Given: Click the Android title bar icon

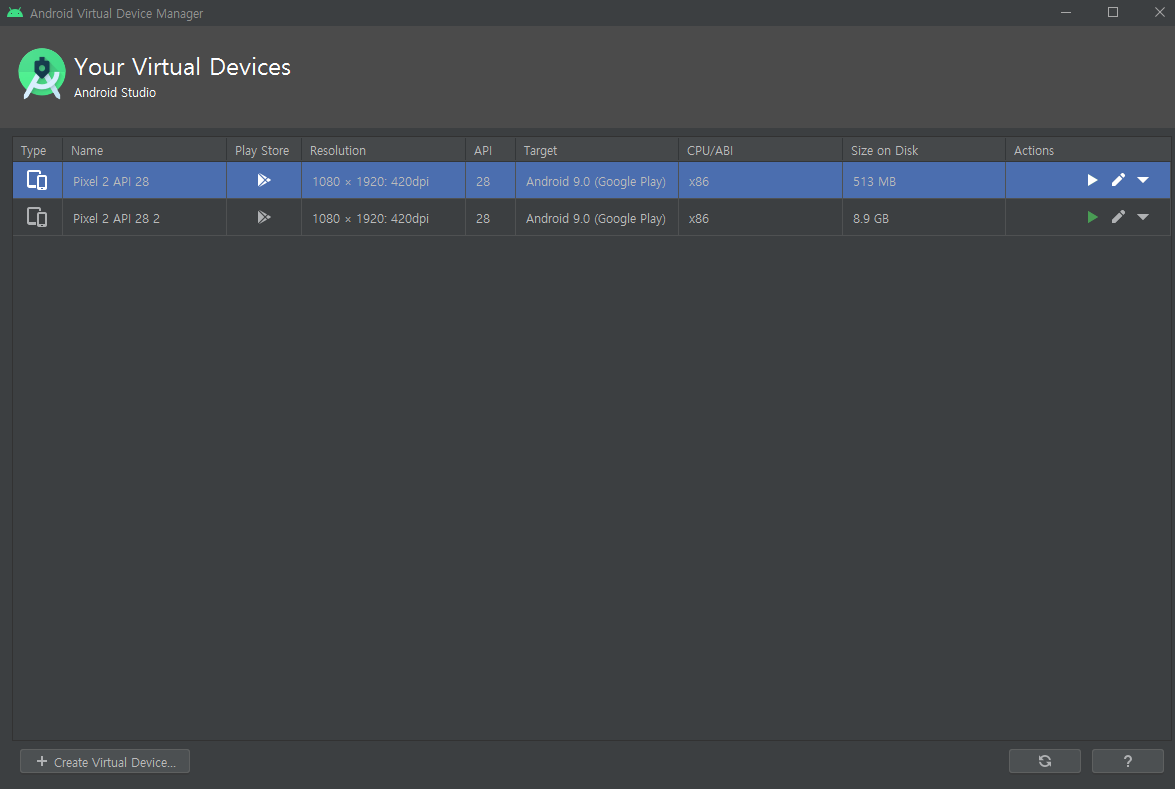Looking at the screenshot, I should [15, 13].
